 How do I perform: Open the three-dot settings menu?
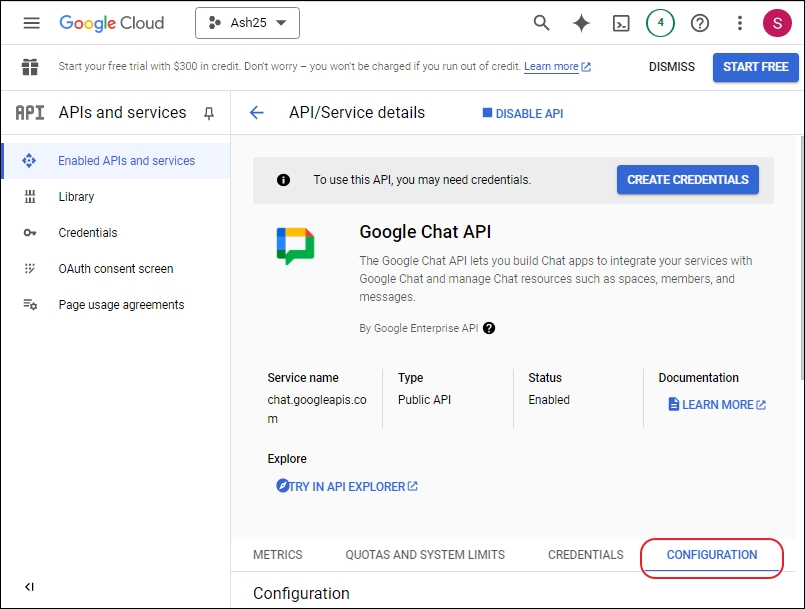(740, 23)
